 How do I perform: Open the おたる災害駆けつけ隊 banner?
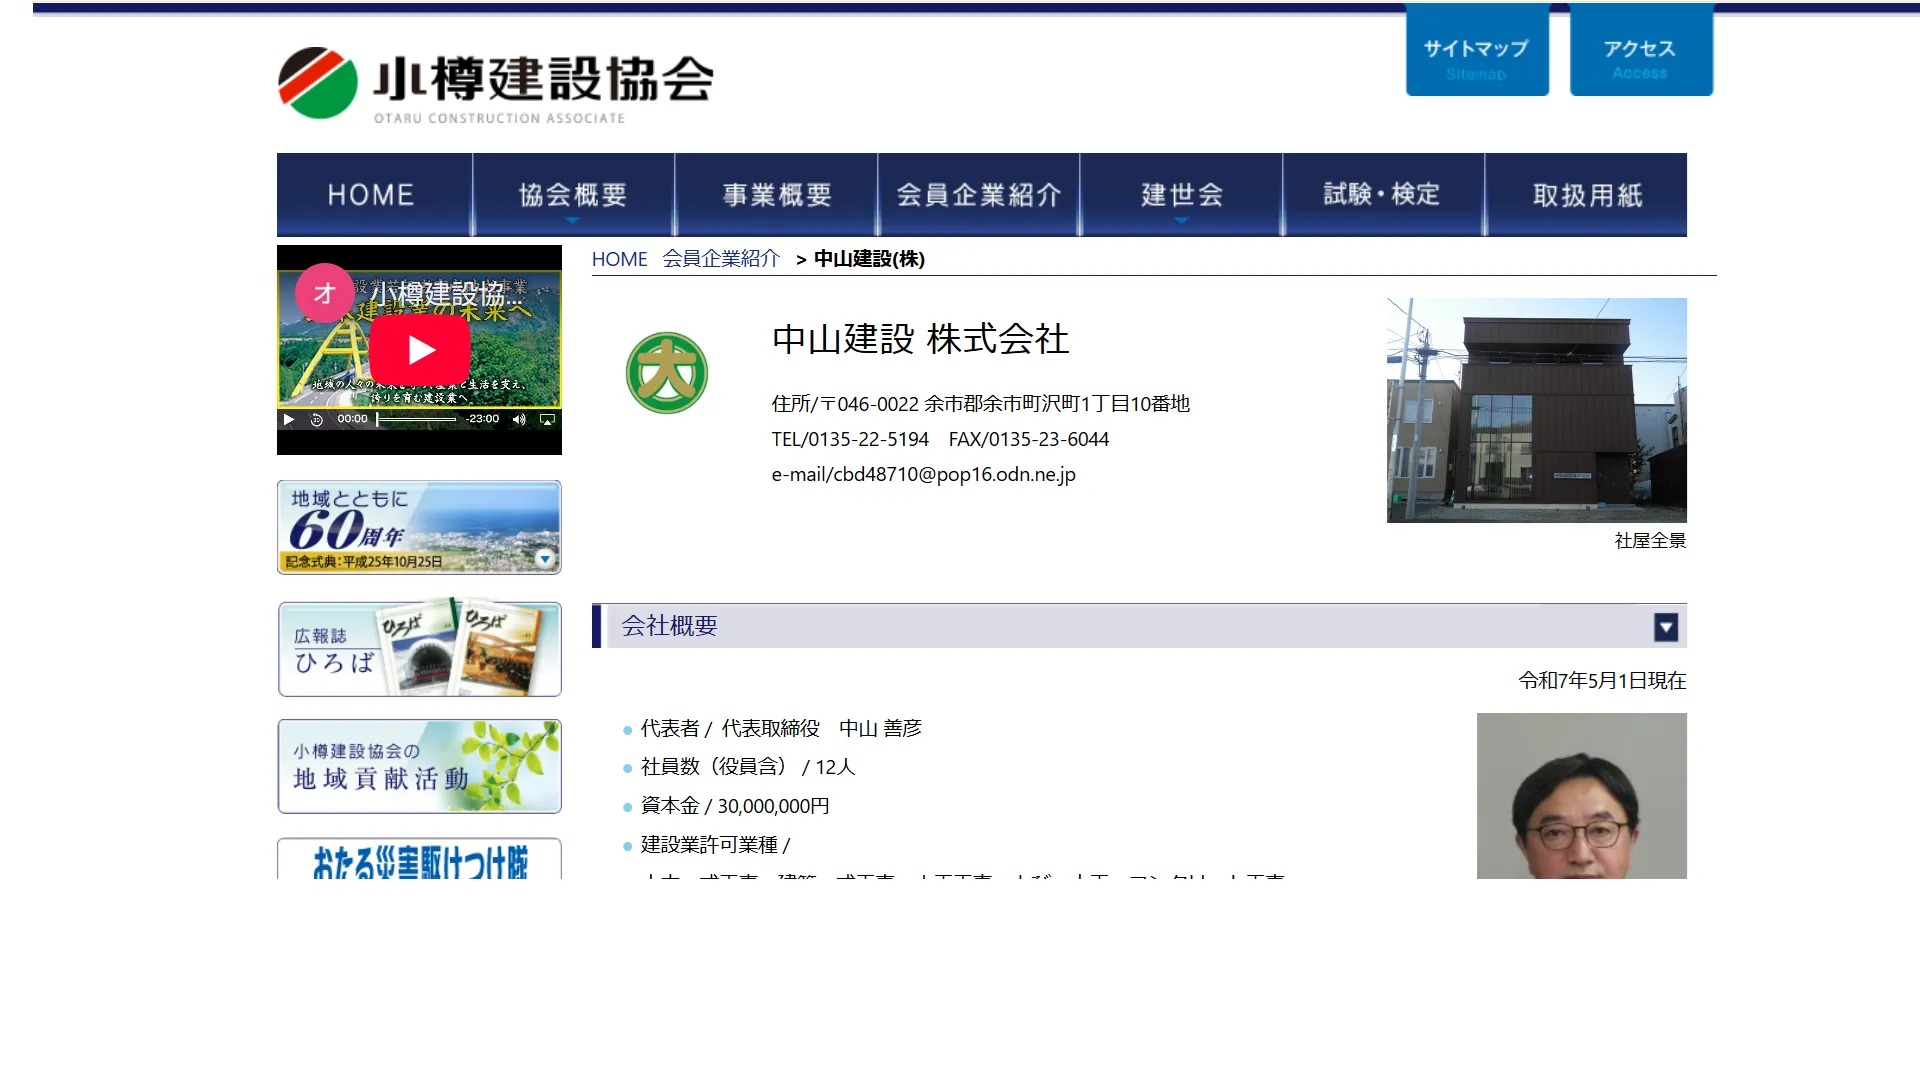point(419,860)
